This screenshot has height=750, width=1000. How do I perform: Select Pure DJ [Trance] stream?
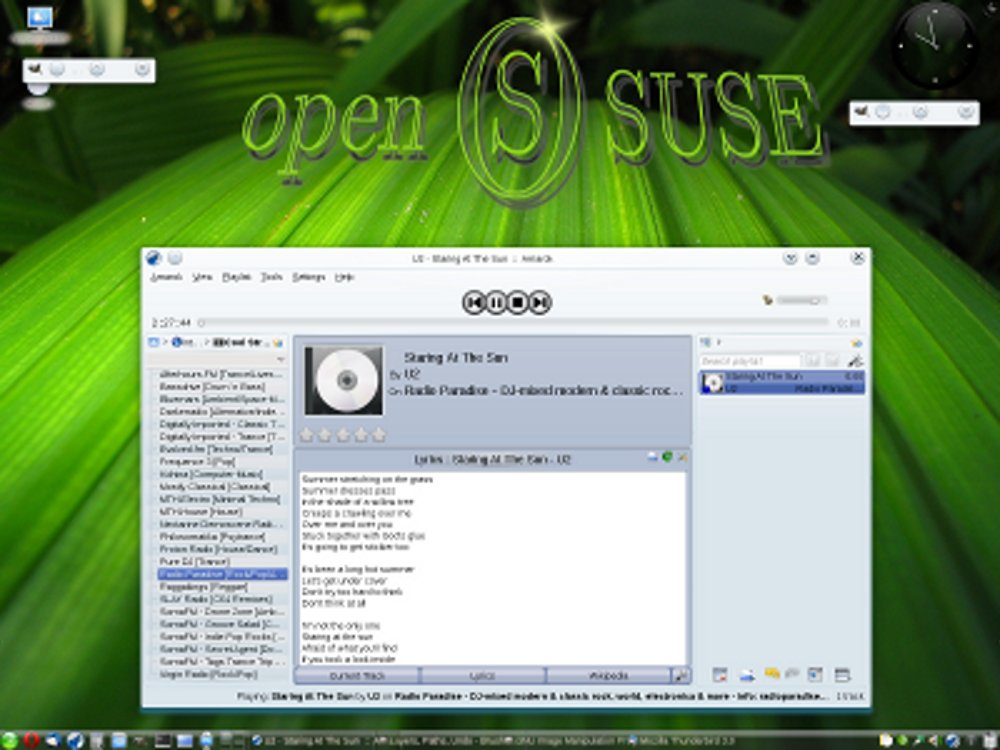(x=194, y=561)
